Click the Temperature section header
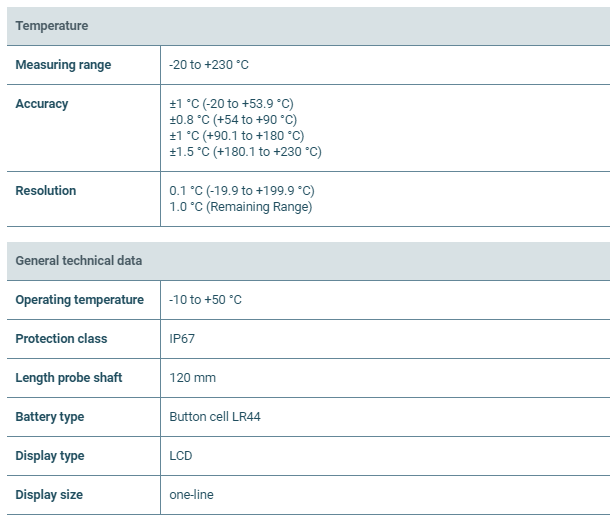The width and height of the screenshot is (610, 522). pyautogui.click(x=52, y=26)
